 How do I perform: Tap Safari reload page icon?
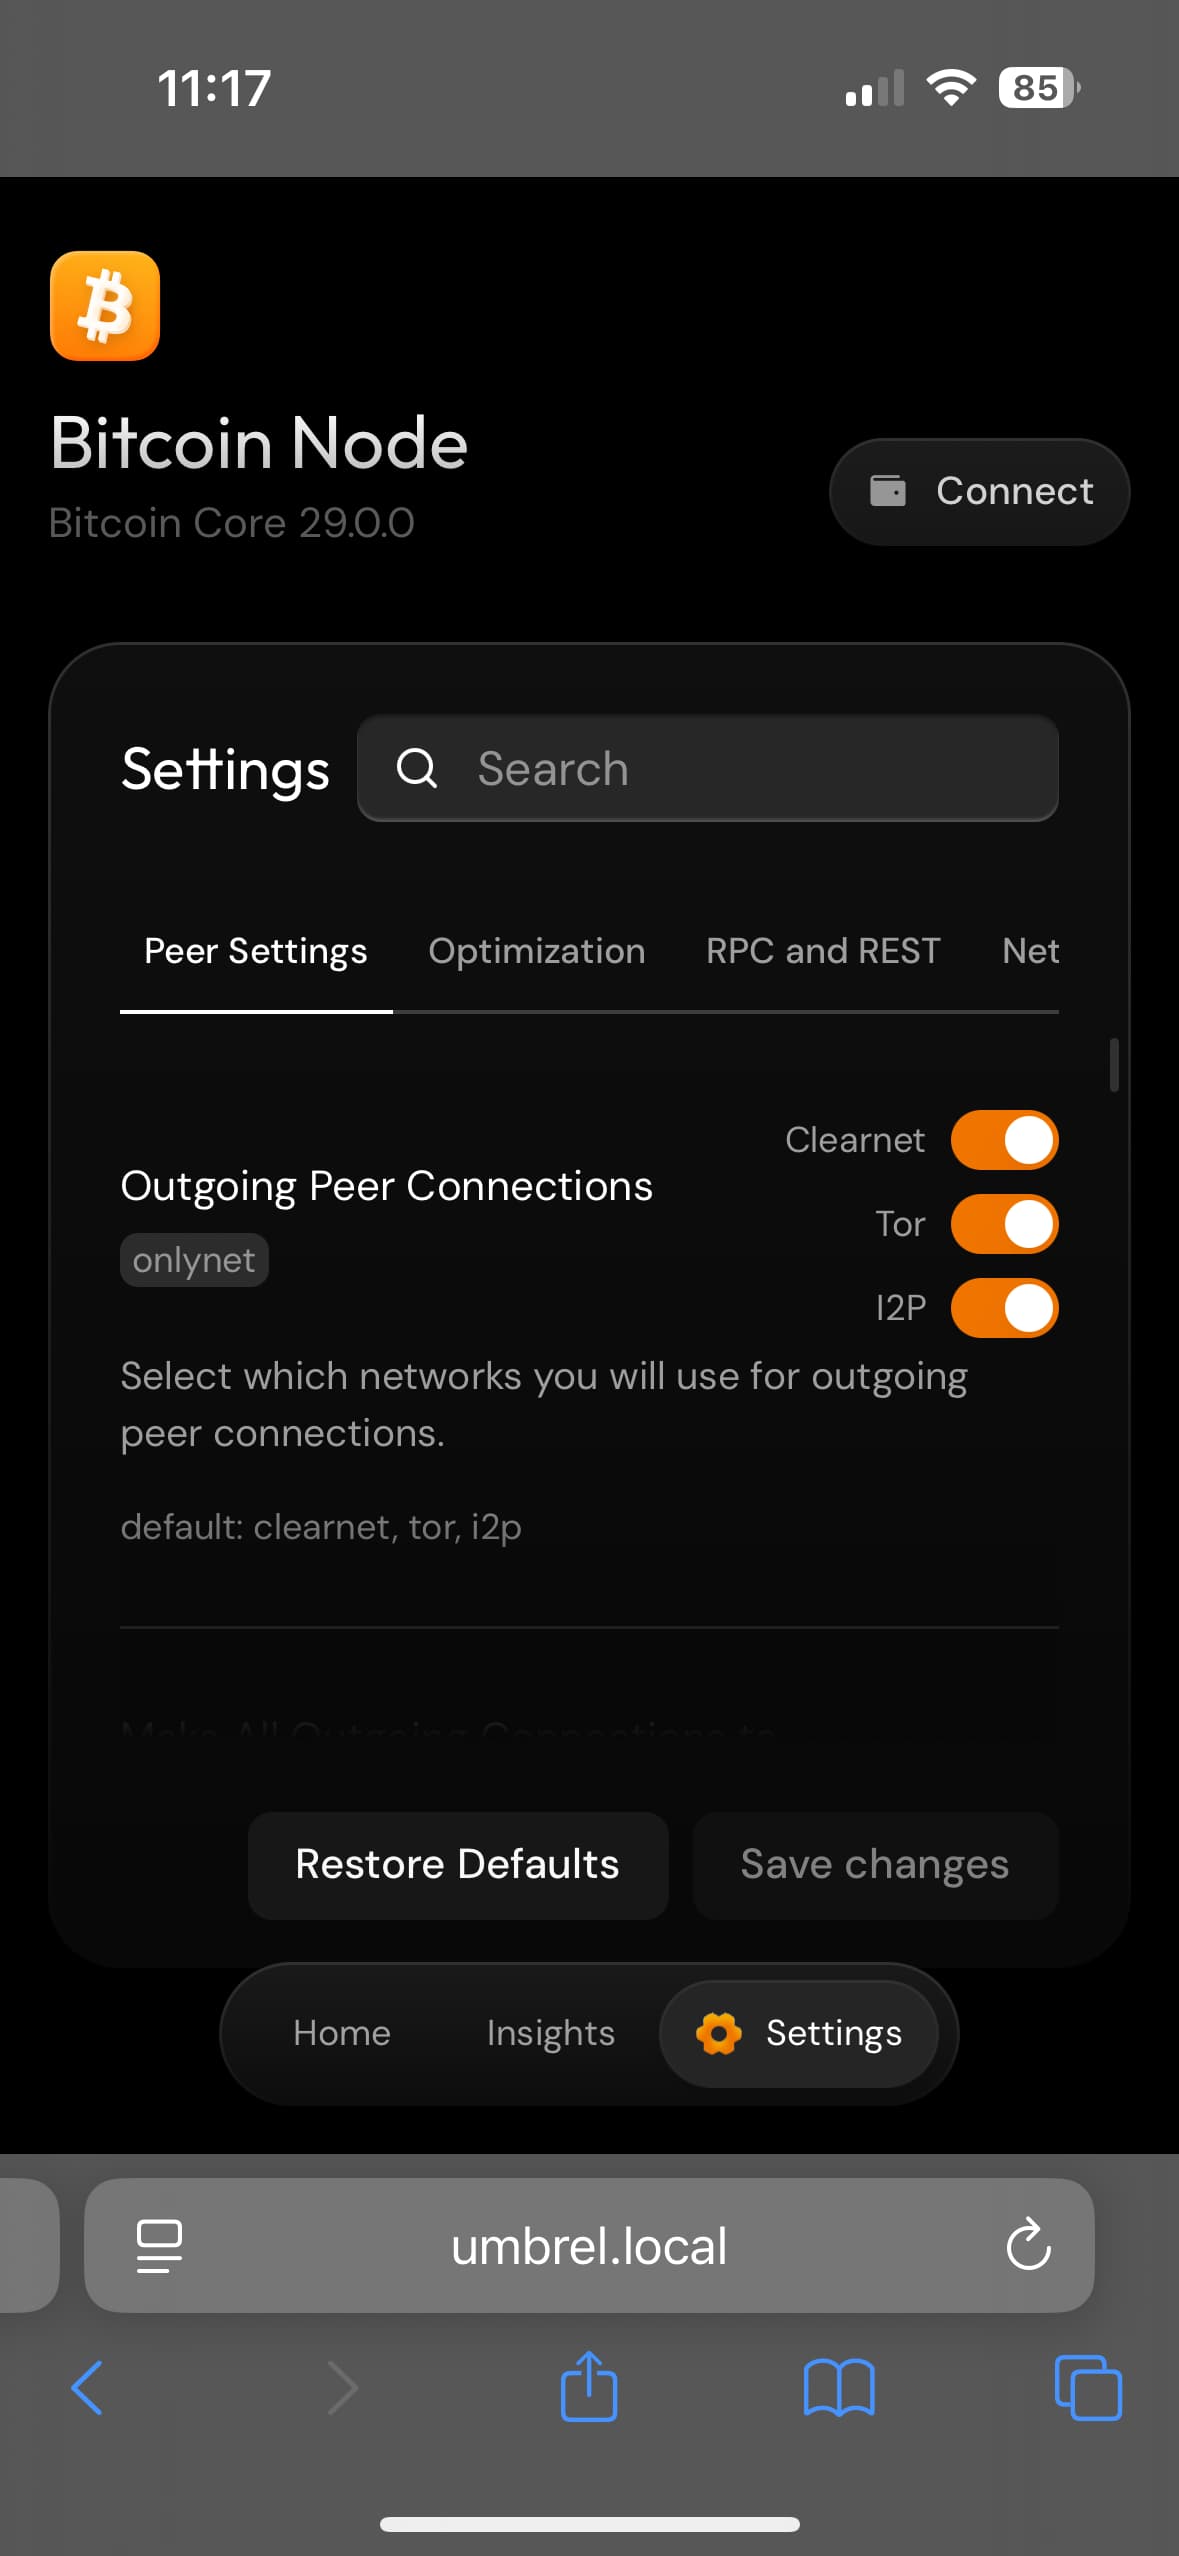[1028, 2246]
